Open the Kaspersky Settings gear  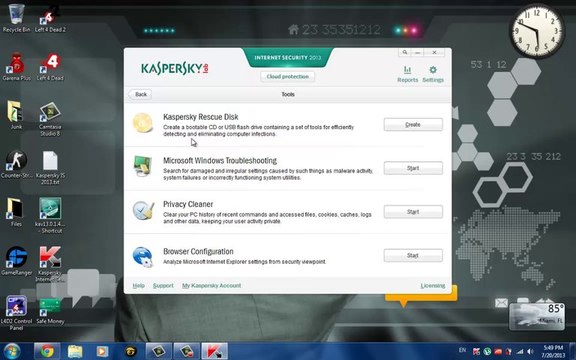pos(433,74)
